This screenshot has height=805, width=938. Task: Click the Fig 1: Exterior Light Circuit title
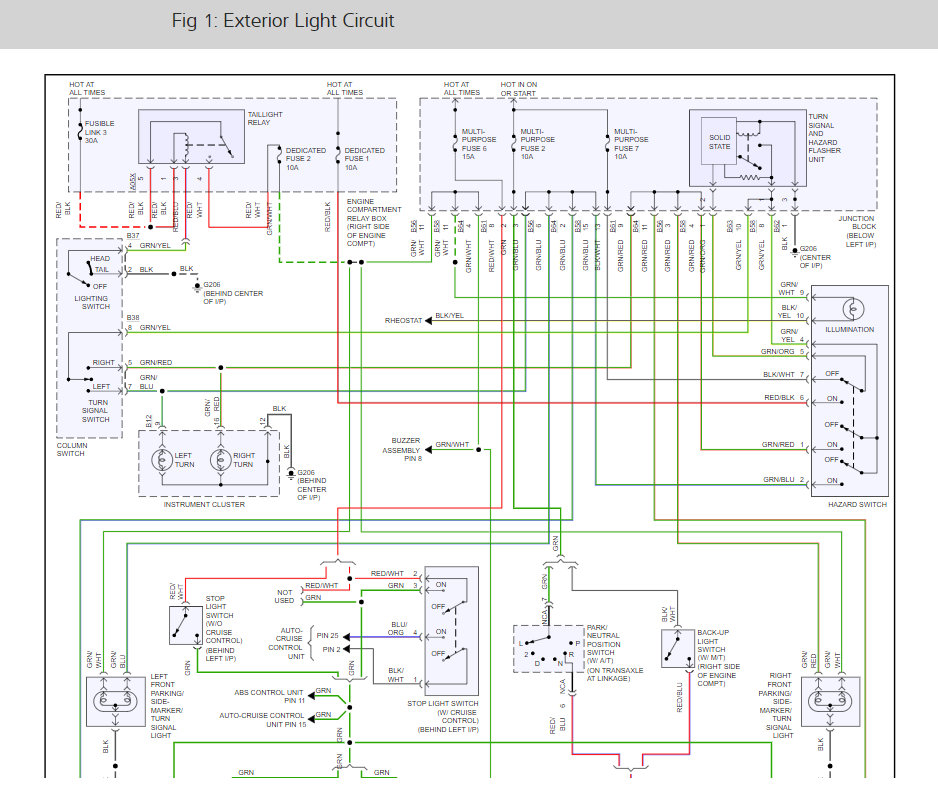(x=284, y=20)
